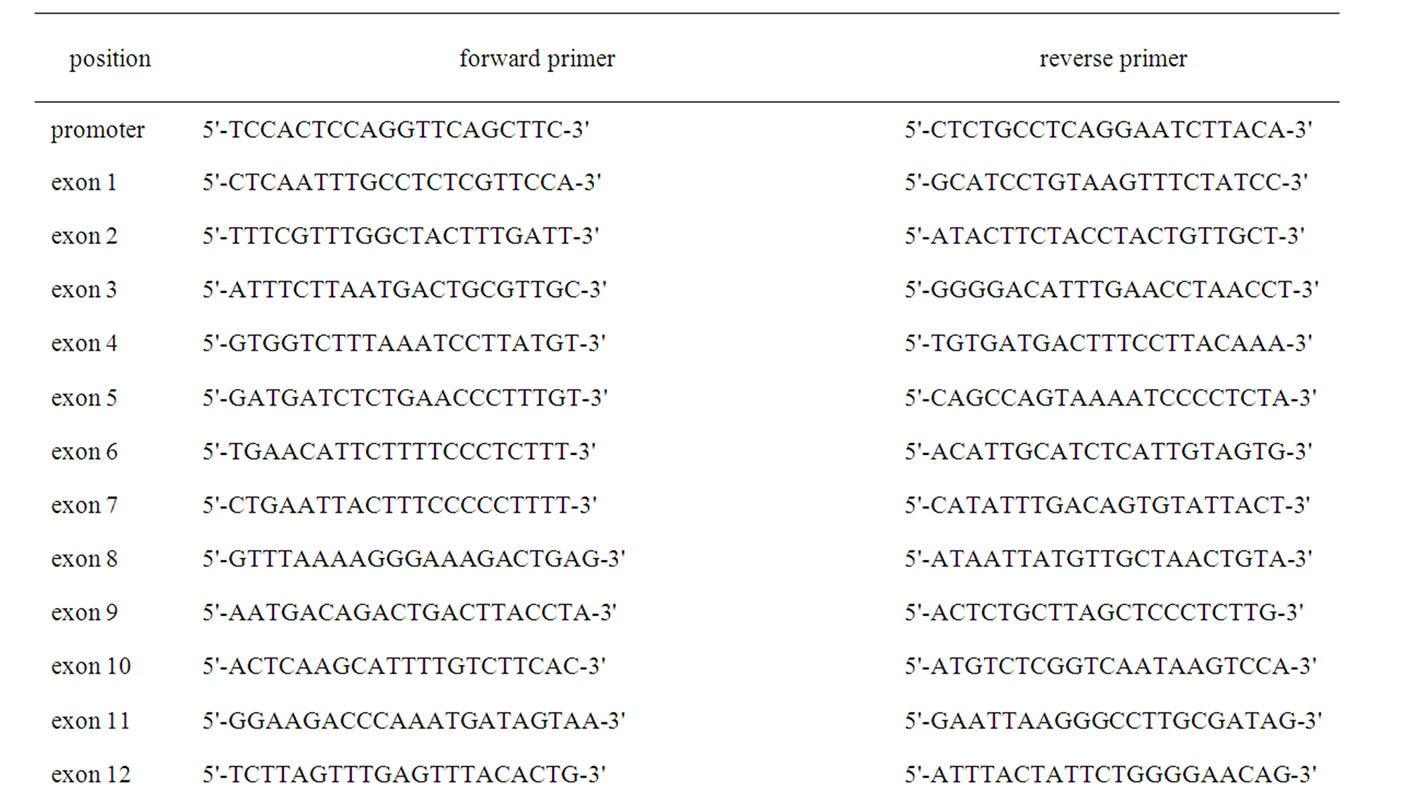Click exon 12 reverse primer ATTTACTATTCTGGGGAACAG
Viewport: 1406px width, 797px height.
(x=1111, y=774)
